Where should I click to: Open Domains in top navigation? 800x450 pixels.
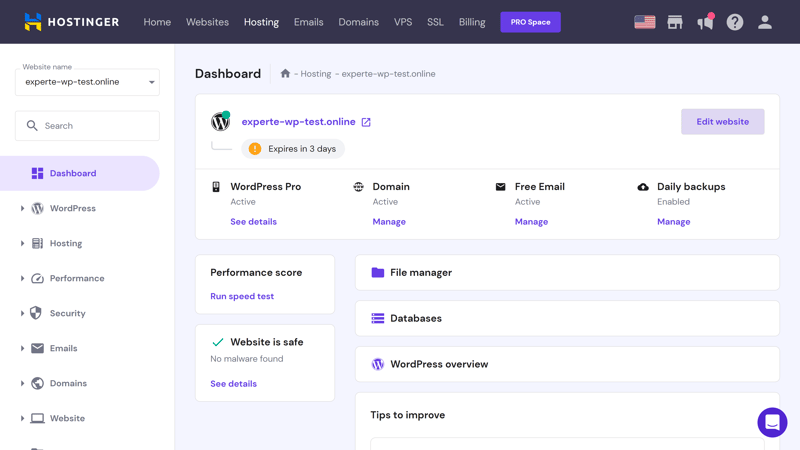(359, 22)
